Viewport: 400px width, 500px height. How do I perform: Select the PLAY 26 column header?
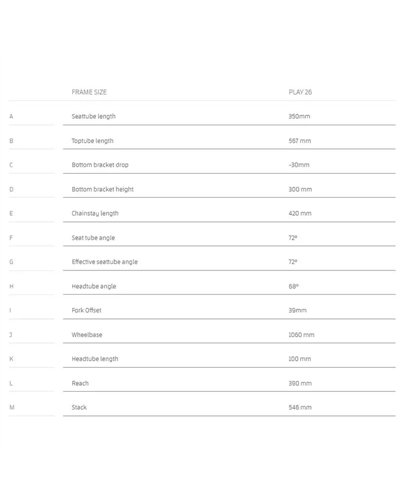(300, 92)
